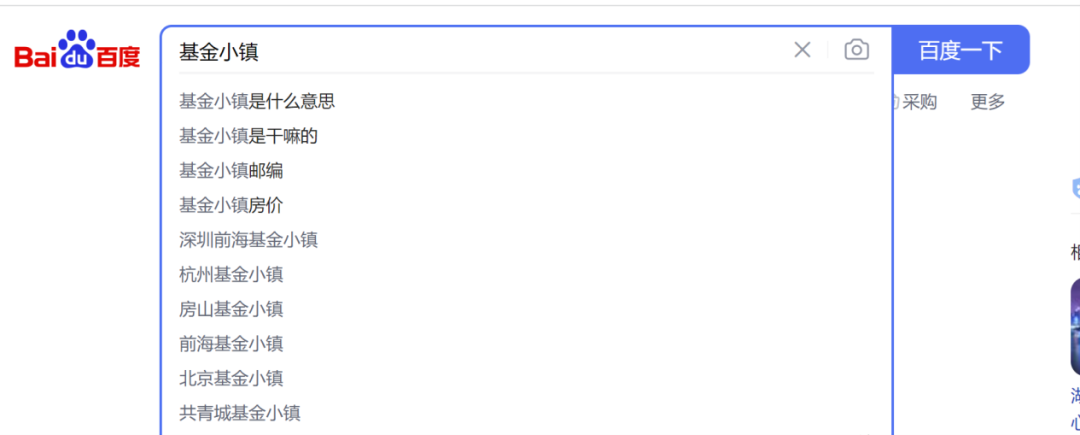
Task: Choose the 基金小镇房价 suggestion
Action: coord(231,205)
